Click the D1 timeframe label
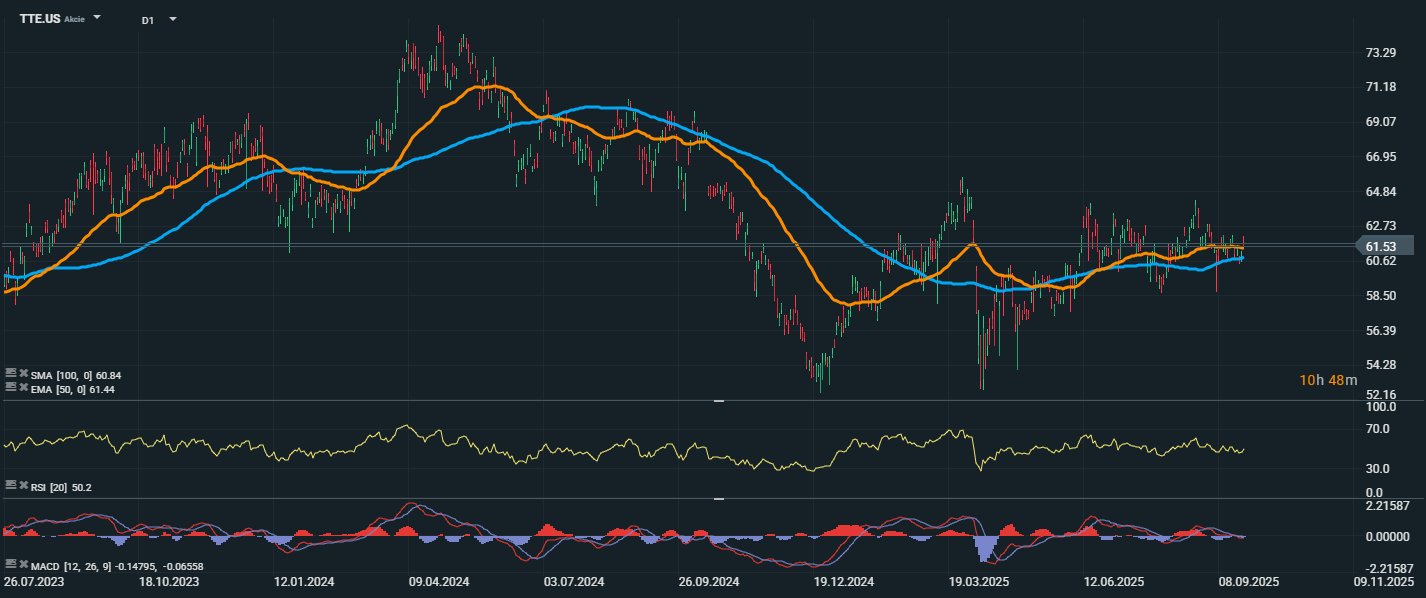Viewport: 1426px width, 598px height. tap(148, 20)
